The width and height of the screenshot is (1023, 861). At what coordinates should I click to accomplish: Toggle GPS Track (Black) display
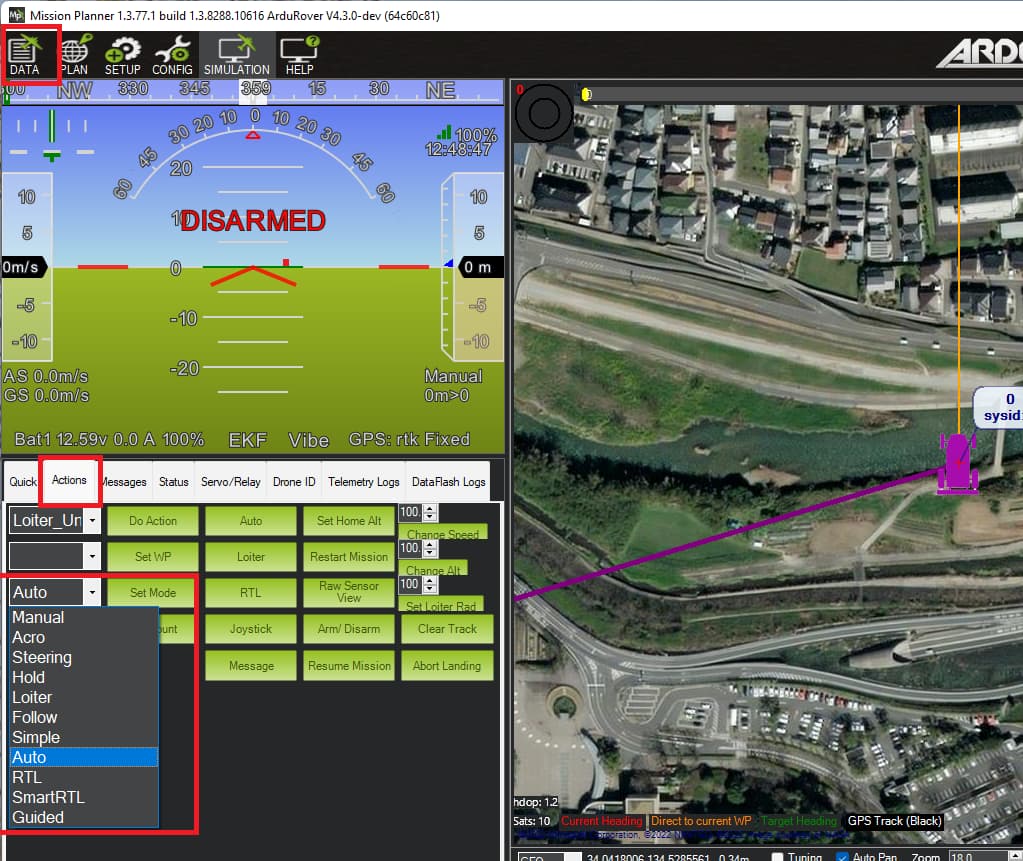click(893, 821)
